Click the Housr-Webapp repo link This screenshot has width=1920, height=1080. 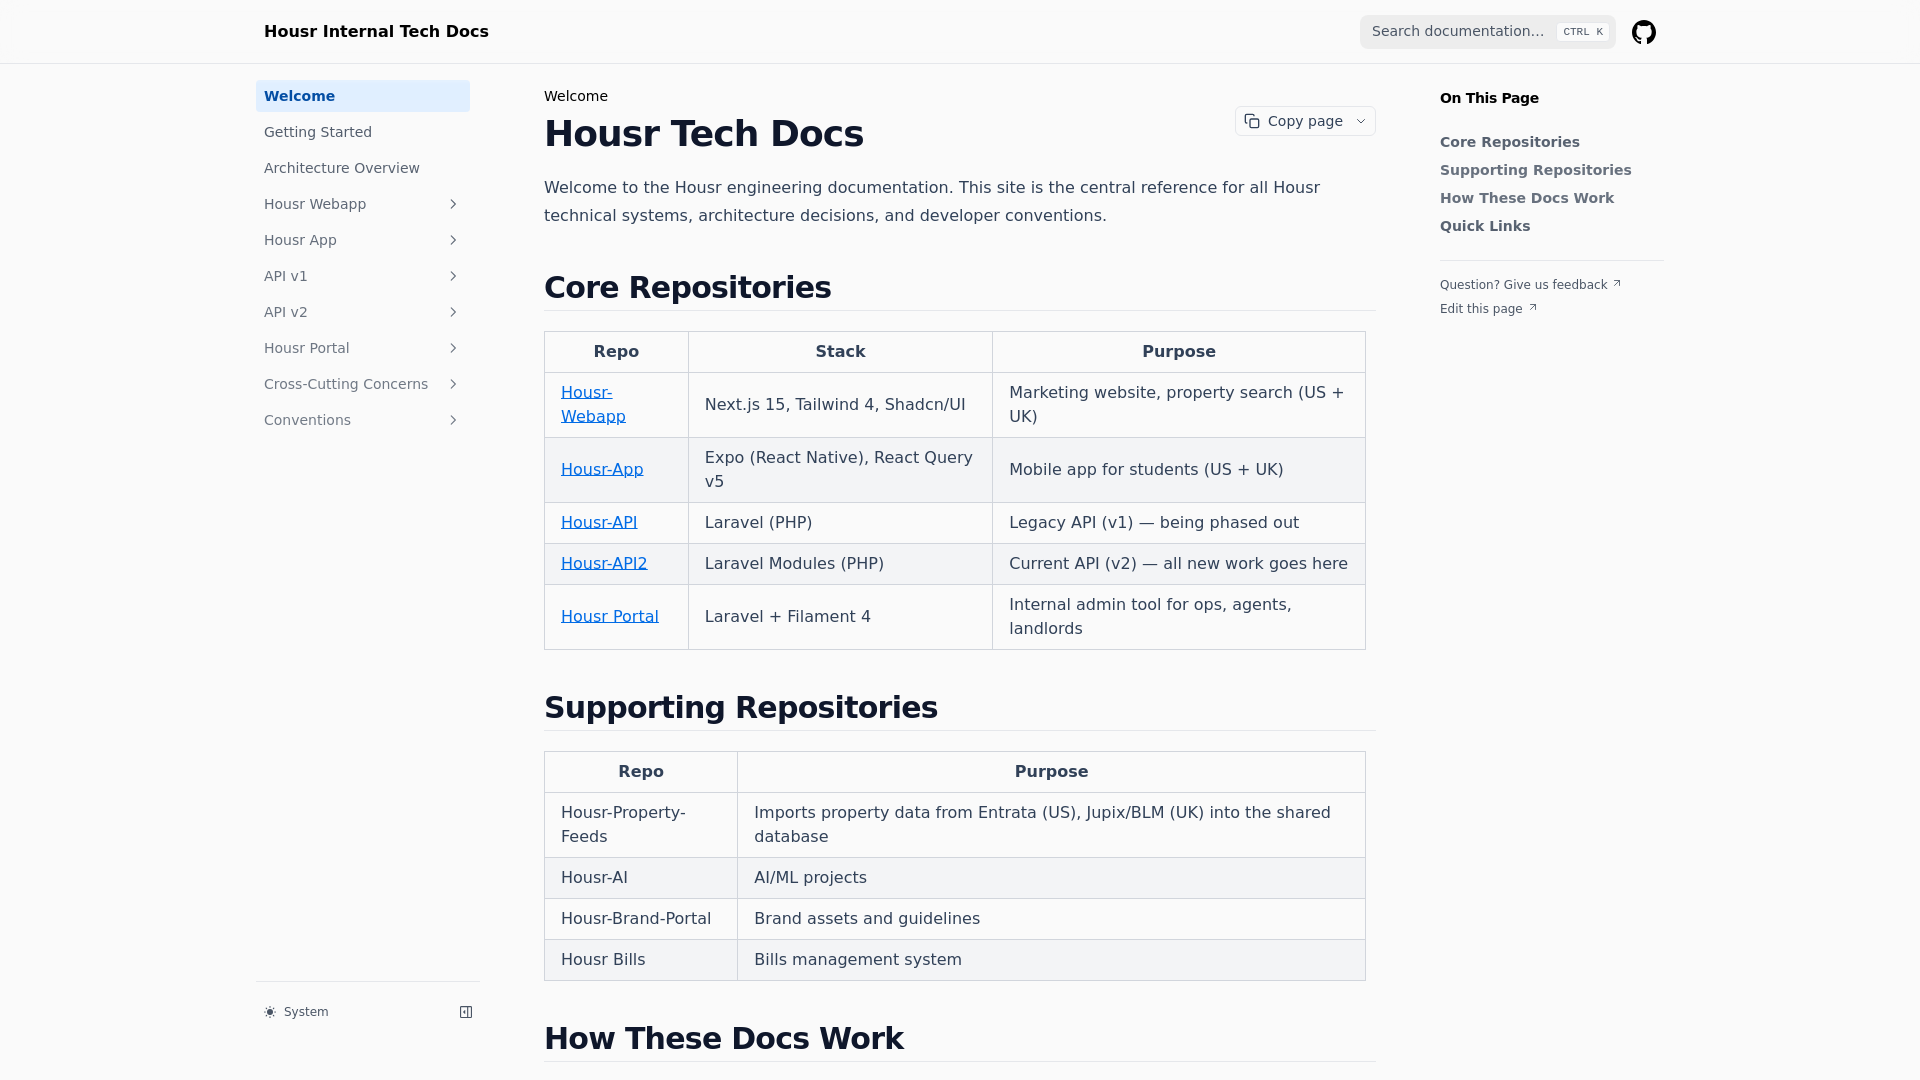pyautogui.click(x=593, y=405)
